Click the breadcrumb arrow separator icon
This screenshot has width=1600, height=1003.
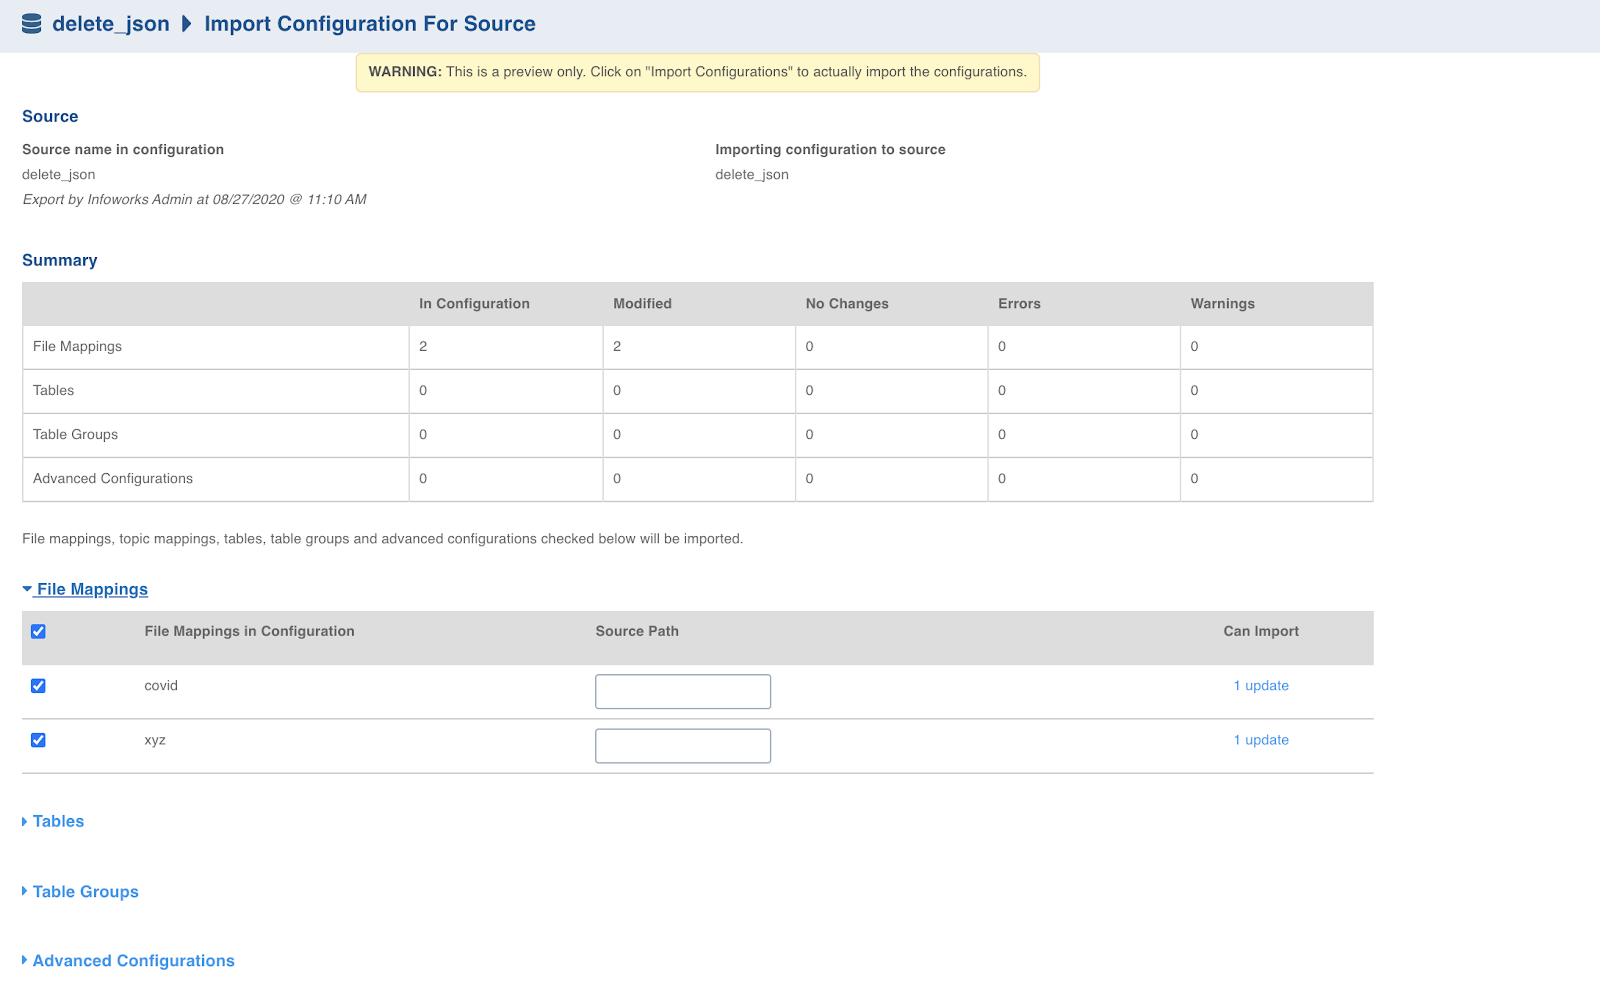[x=187, y=24]
